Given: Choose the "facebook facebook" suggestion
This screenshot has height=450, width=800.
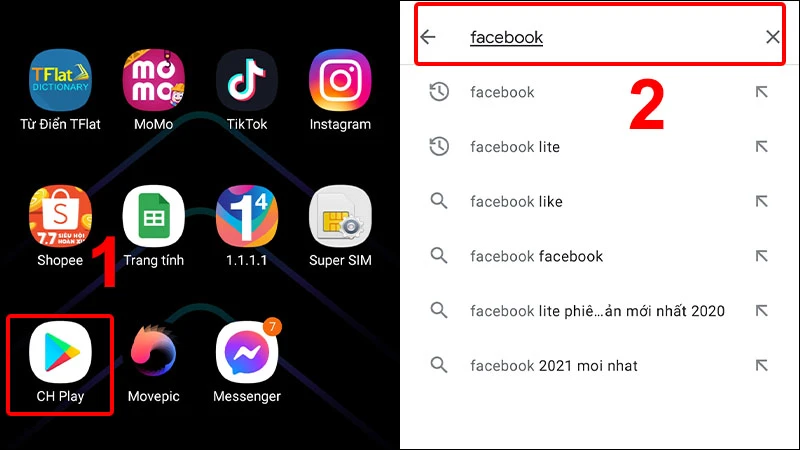Looking at the screenshot, I should click(x=600, y=256).
